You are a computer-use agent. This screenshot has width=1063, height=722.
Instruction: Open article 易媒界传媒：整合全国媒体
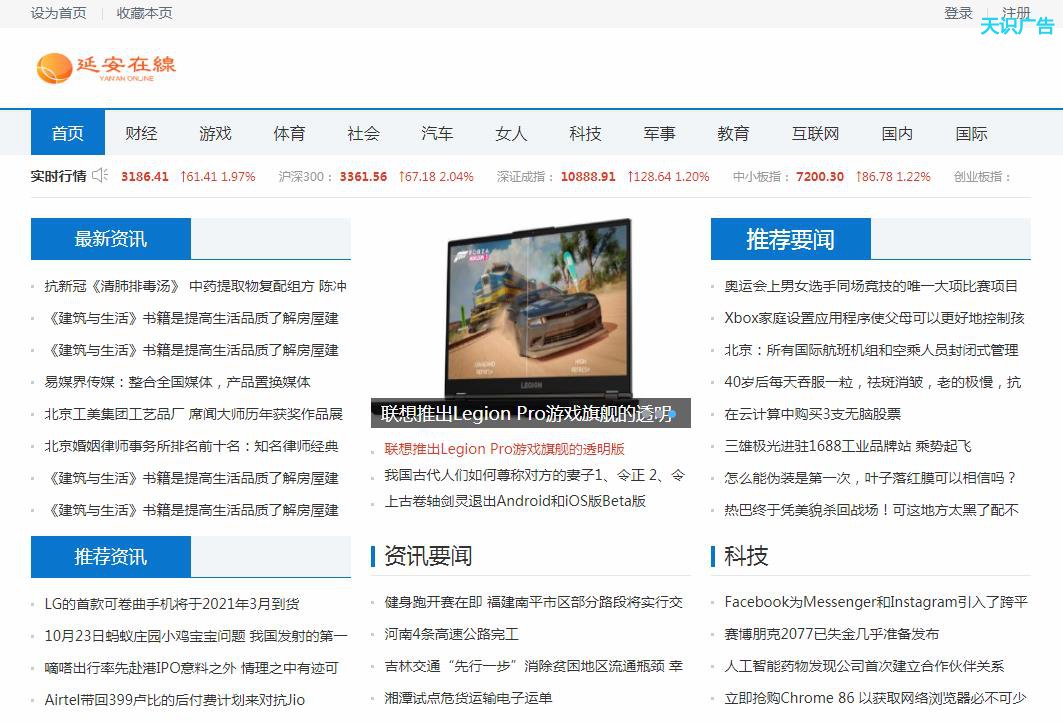pos(178,382)
